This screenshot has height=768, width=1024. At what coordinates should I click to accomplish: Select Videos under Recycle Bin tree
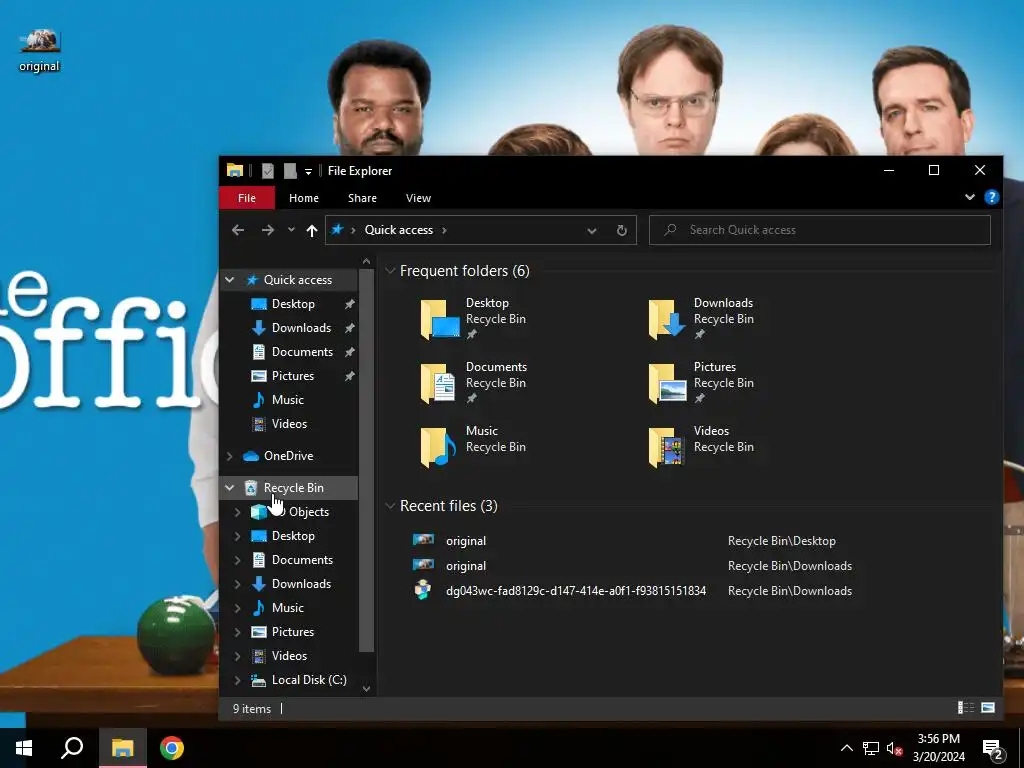289,656
